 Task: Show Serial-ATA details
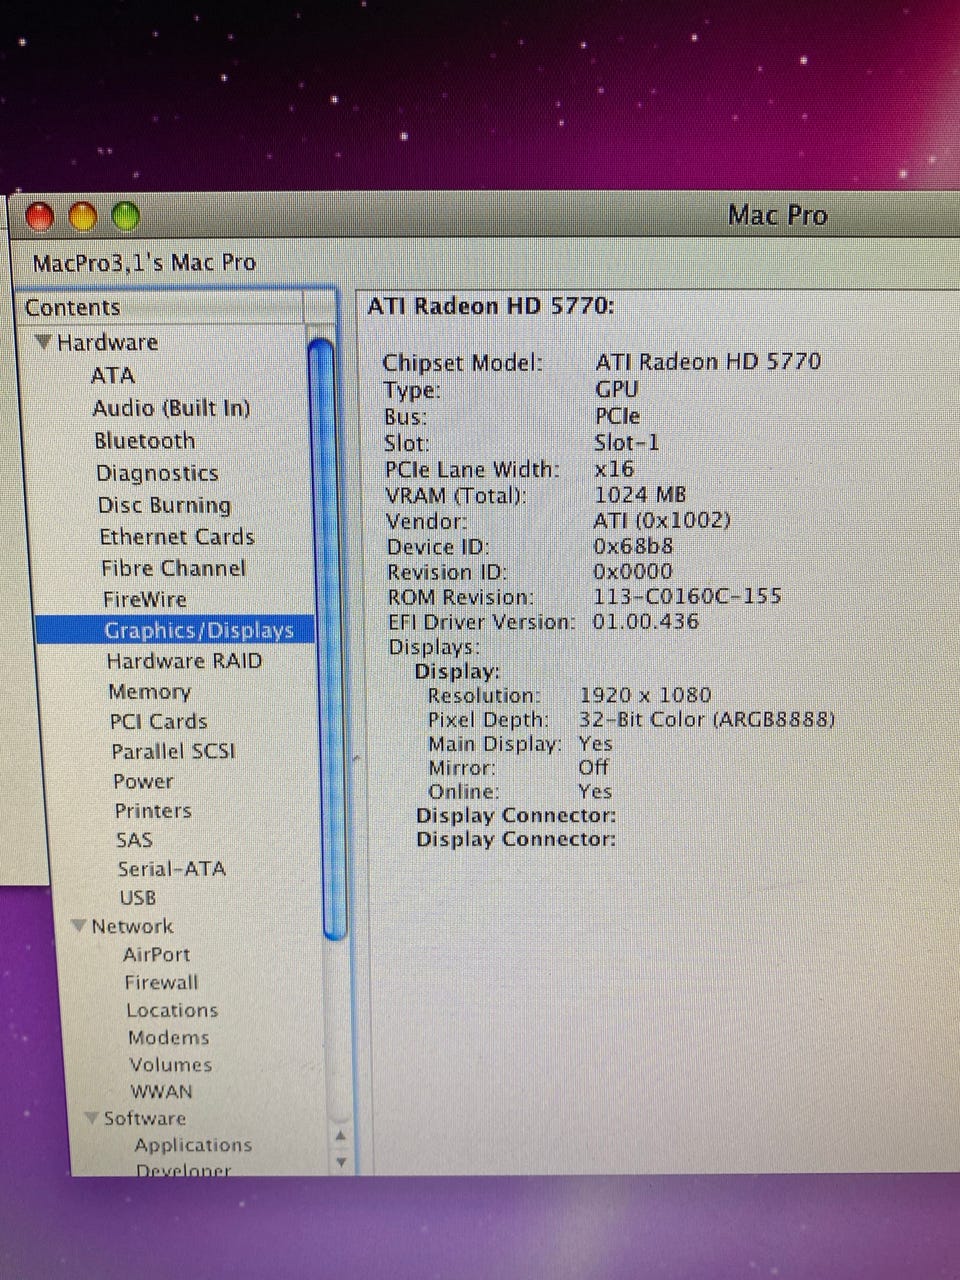tap(172, 869)
